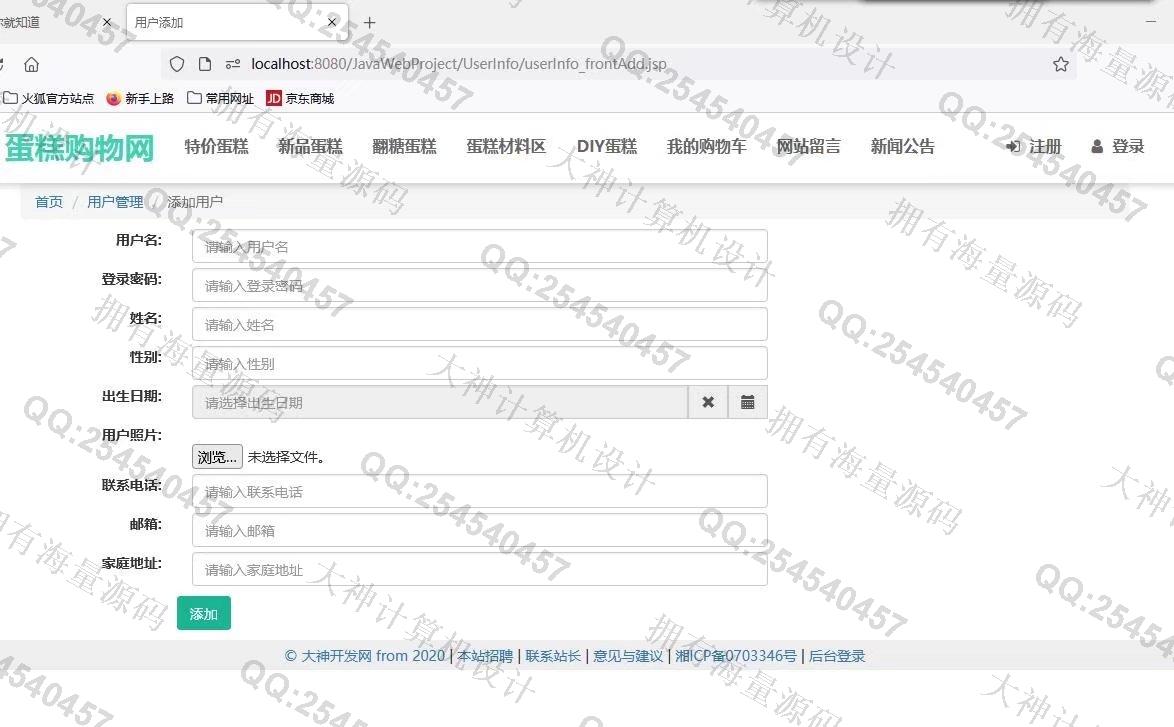Click the 出生日期 date field
1174x727 pixels.
(440, 403)
